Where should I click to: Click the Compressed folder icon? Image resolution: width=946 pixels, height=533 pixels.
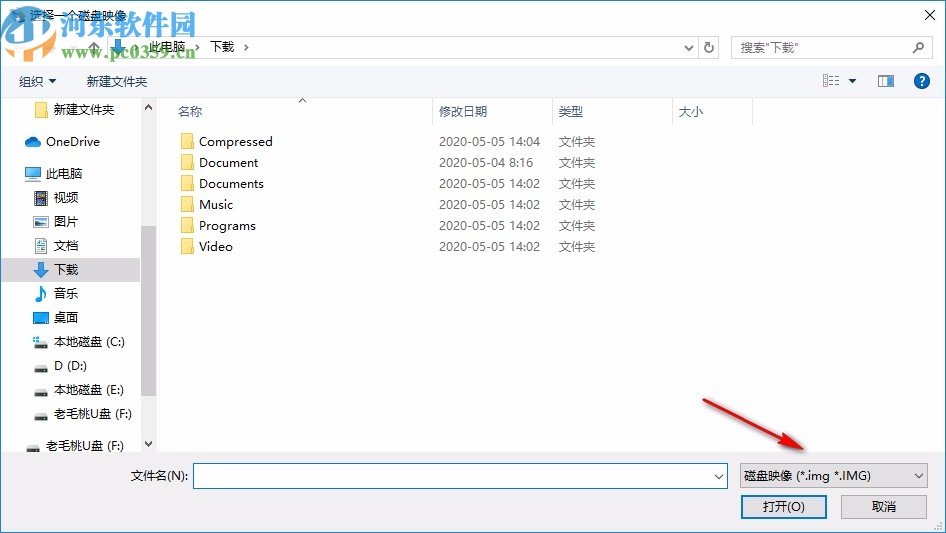point(187,141)
